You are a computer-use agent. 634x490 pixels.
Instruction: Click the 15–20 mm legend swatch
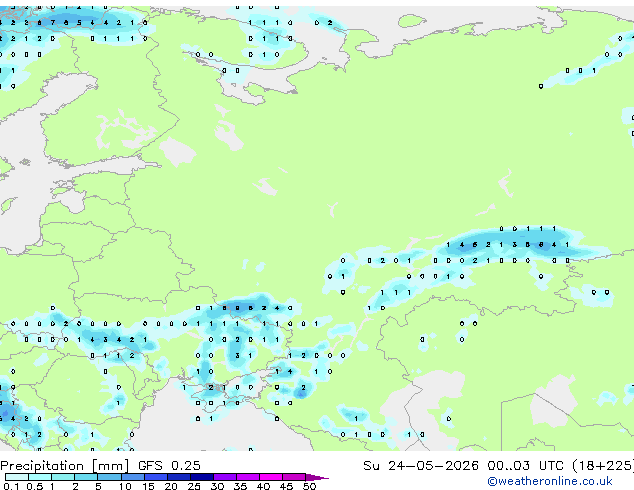pos(156,477)
